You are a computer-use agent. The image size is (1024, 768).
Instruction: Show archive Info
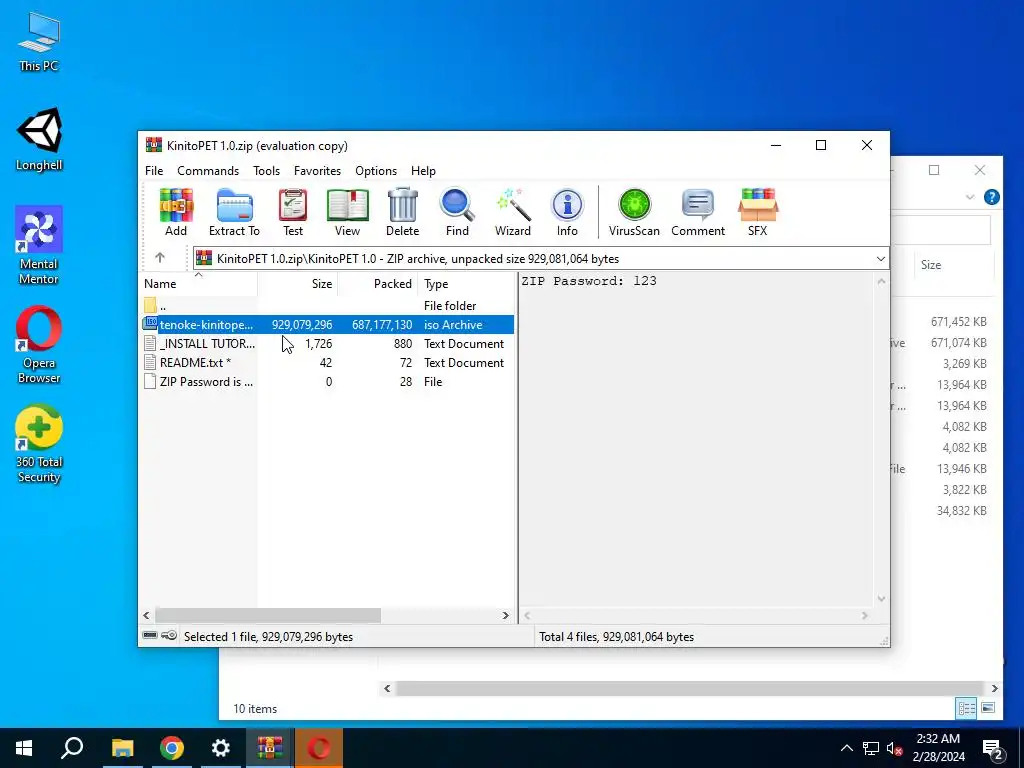coord(567,212)
